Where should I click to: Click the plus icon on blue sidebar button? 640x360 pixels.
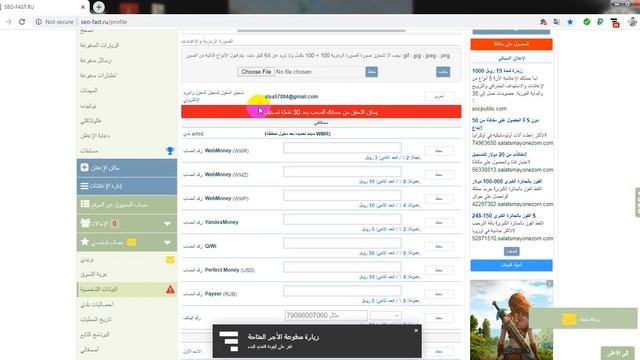pyautogui.click(x=84, y=167)
